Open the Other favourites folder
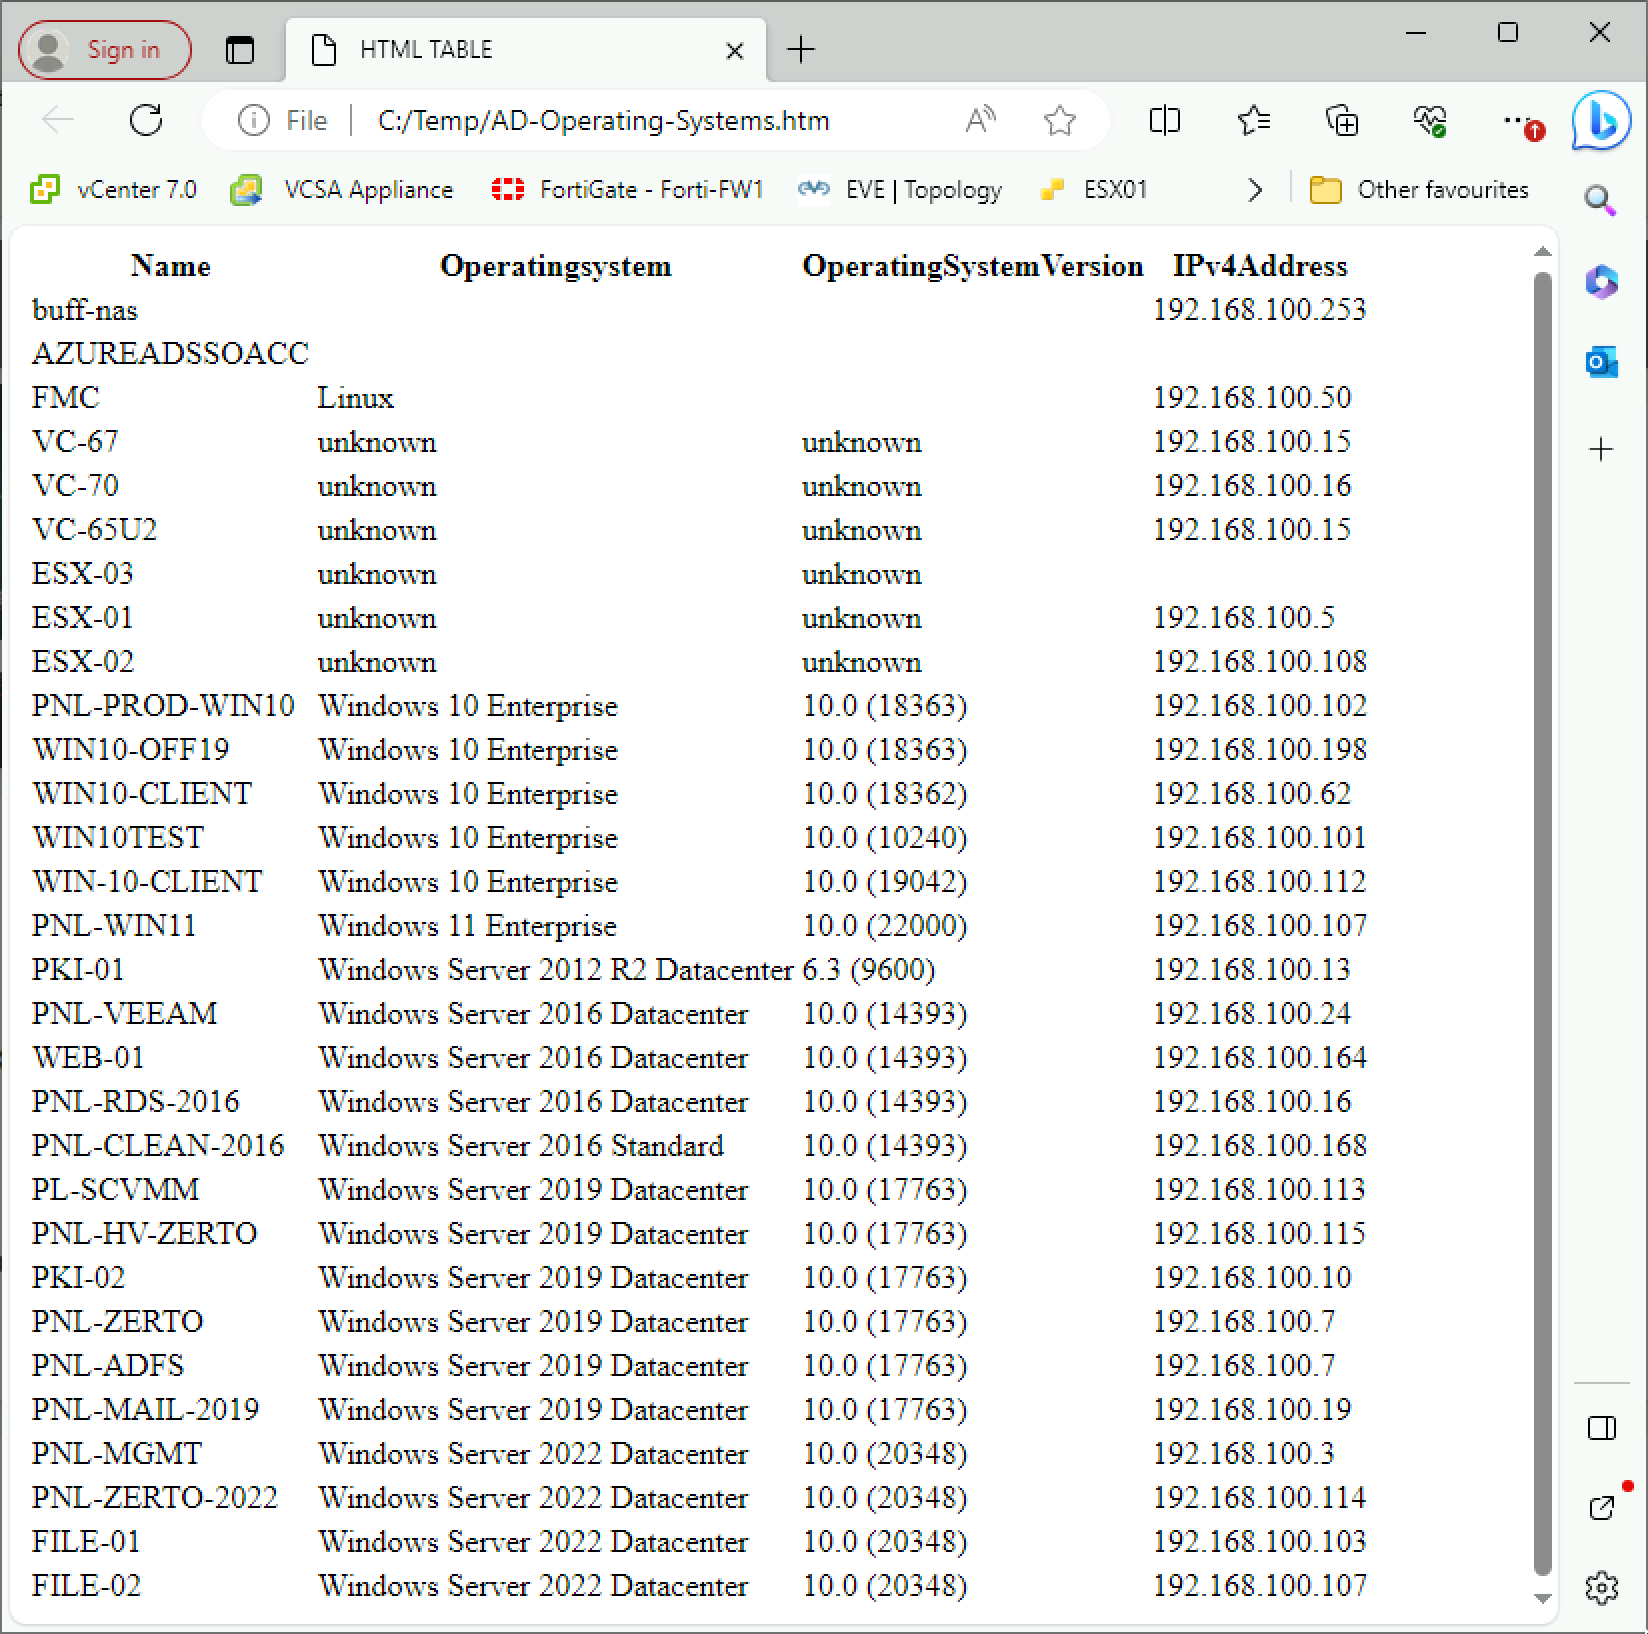1648x1634 pixels. pyautogui.click(x=1420, y=189)
